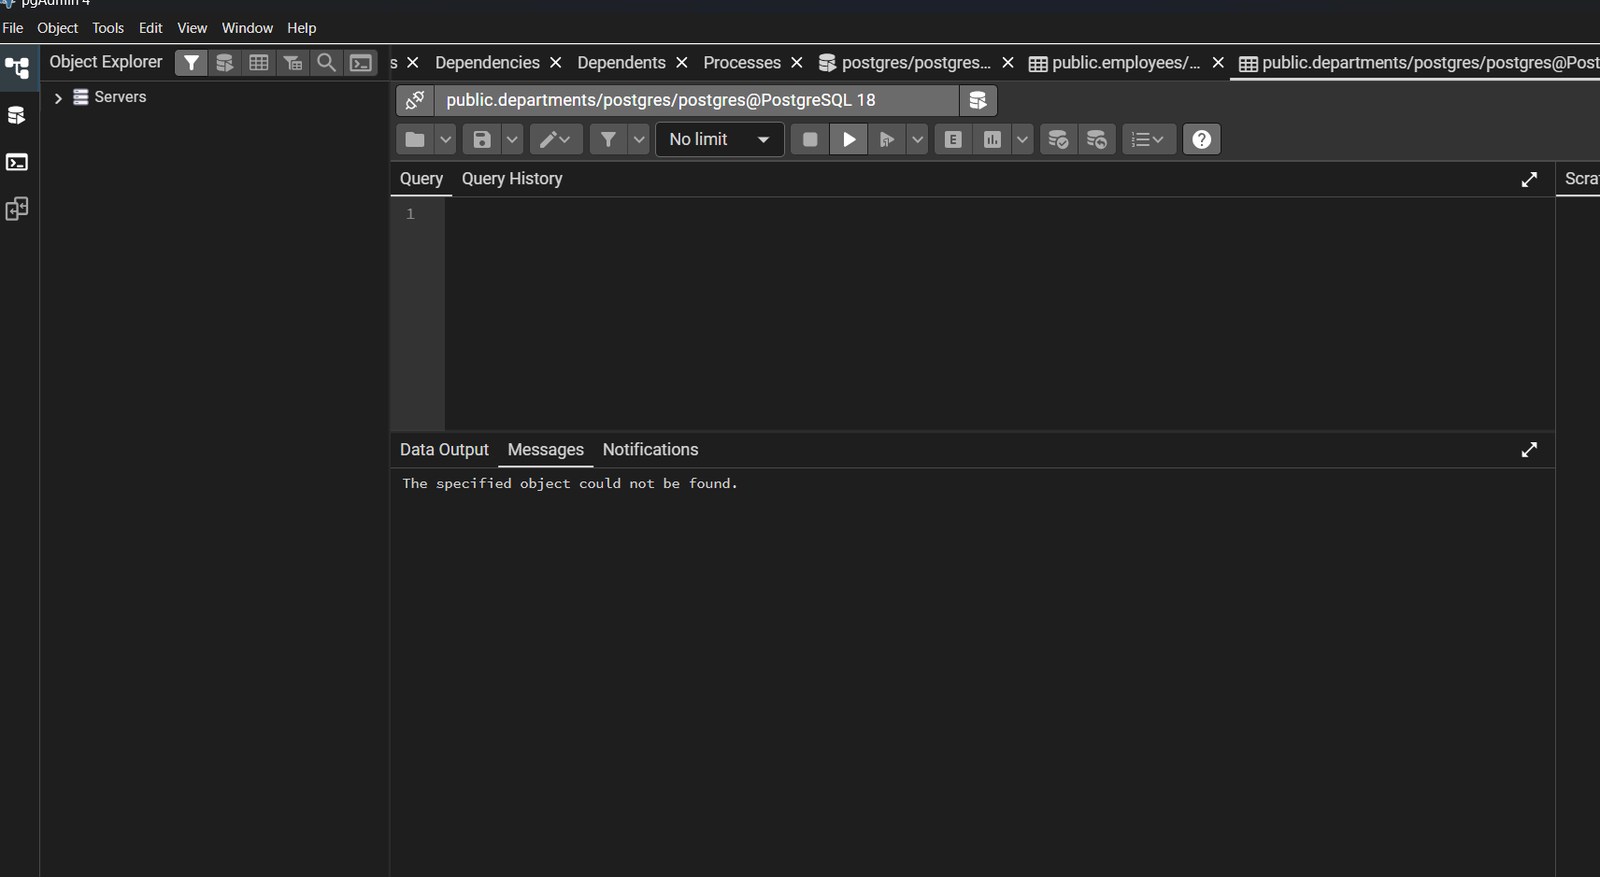Open the Macros list dropdown

1148,139
